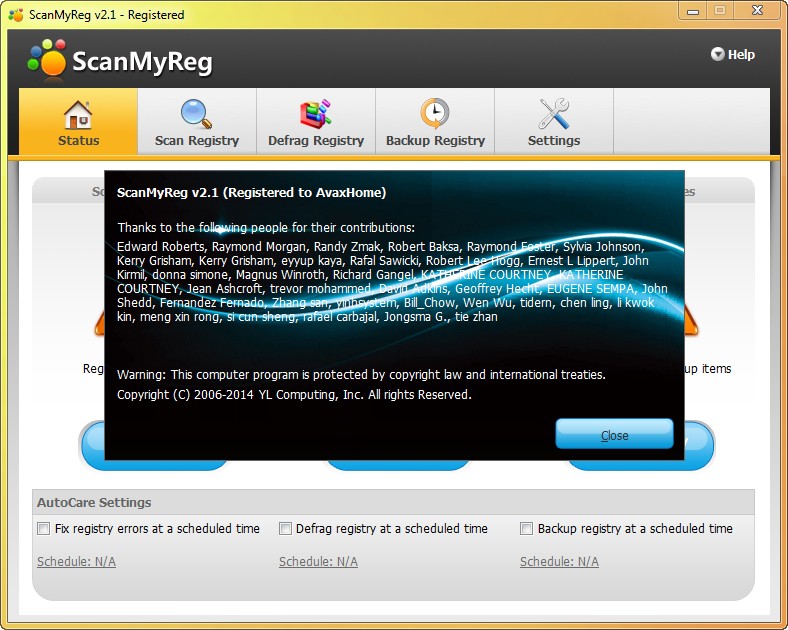Click the Backup Registry clock icon

point(435,114)
